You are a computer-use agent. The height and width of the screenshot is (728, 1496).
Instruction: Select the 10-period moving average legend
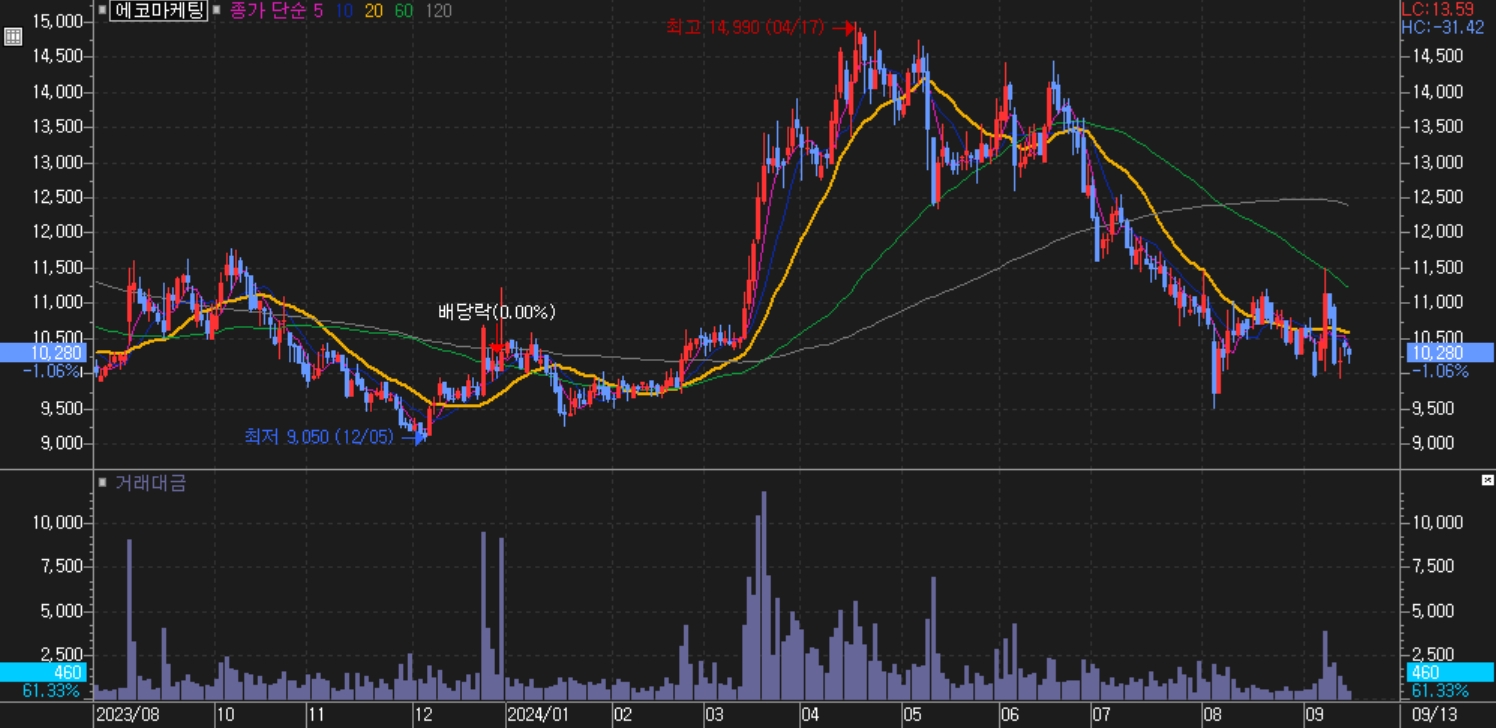click(344, 11)
